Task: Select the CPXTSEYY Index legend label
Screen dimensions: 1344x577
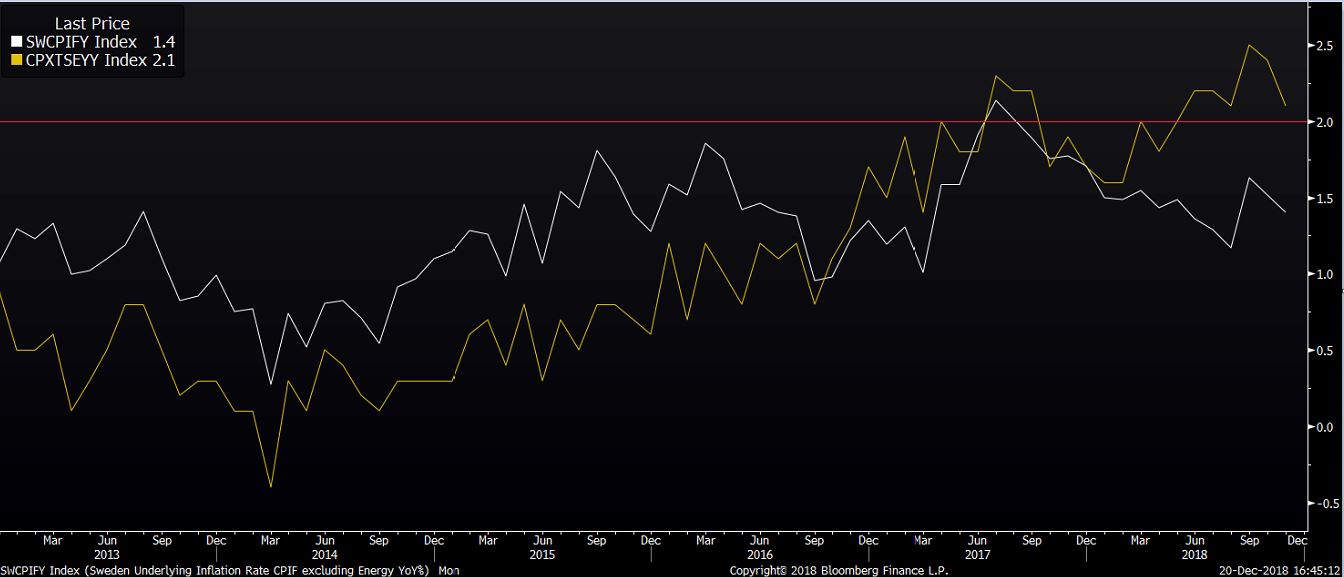Action: (86, 60)
